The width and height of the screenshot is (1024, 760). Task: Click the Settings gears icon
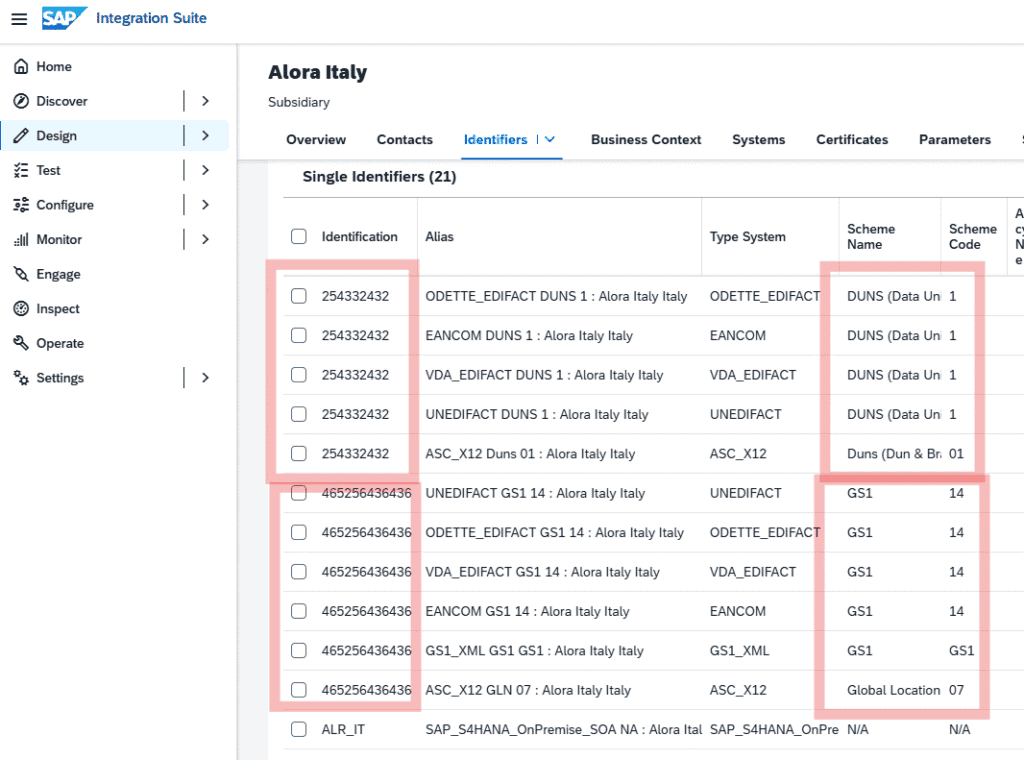pos(21,378)
